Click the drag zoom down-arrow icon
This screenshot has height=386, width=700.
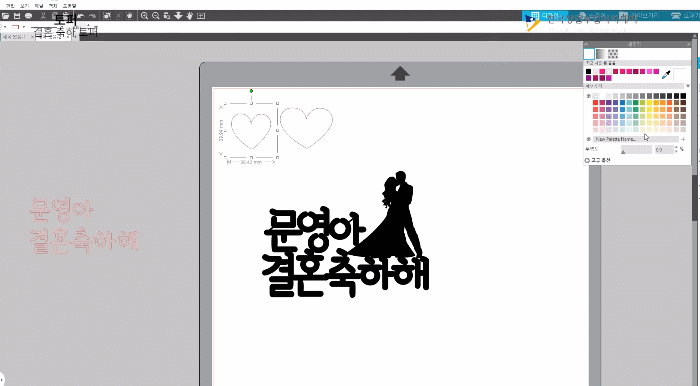click(x=178, y=16)
